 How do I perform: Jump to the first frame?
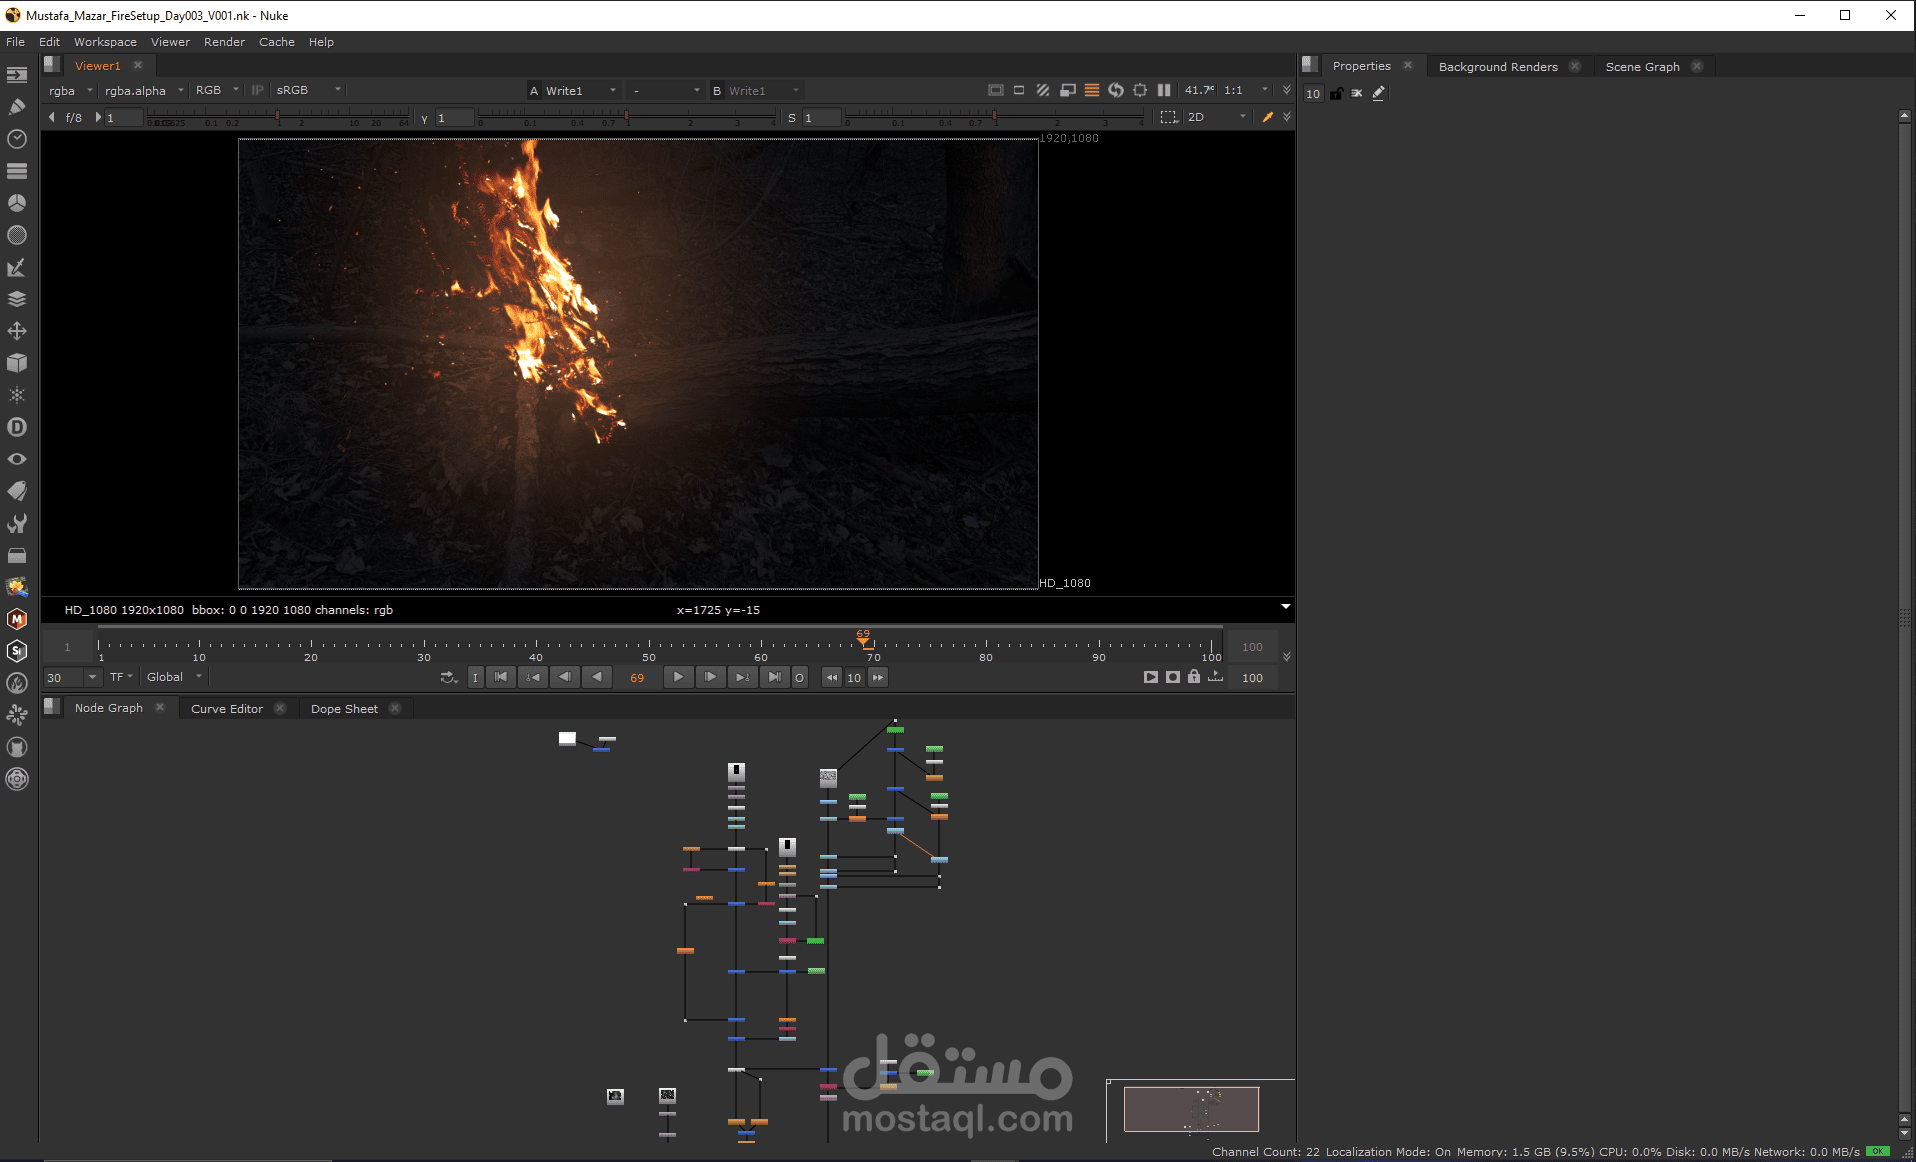point(501,677)
